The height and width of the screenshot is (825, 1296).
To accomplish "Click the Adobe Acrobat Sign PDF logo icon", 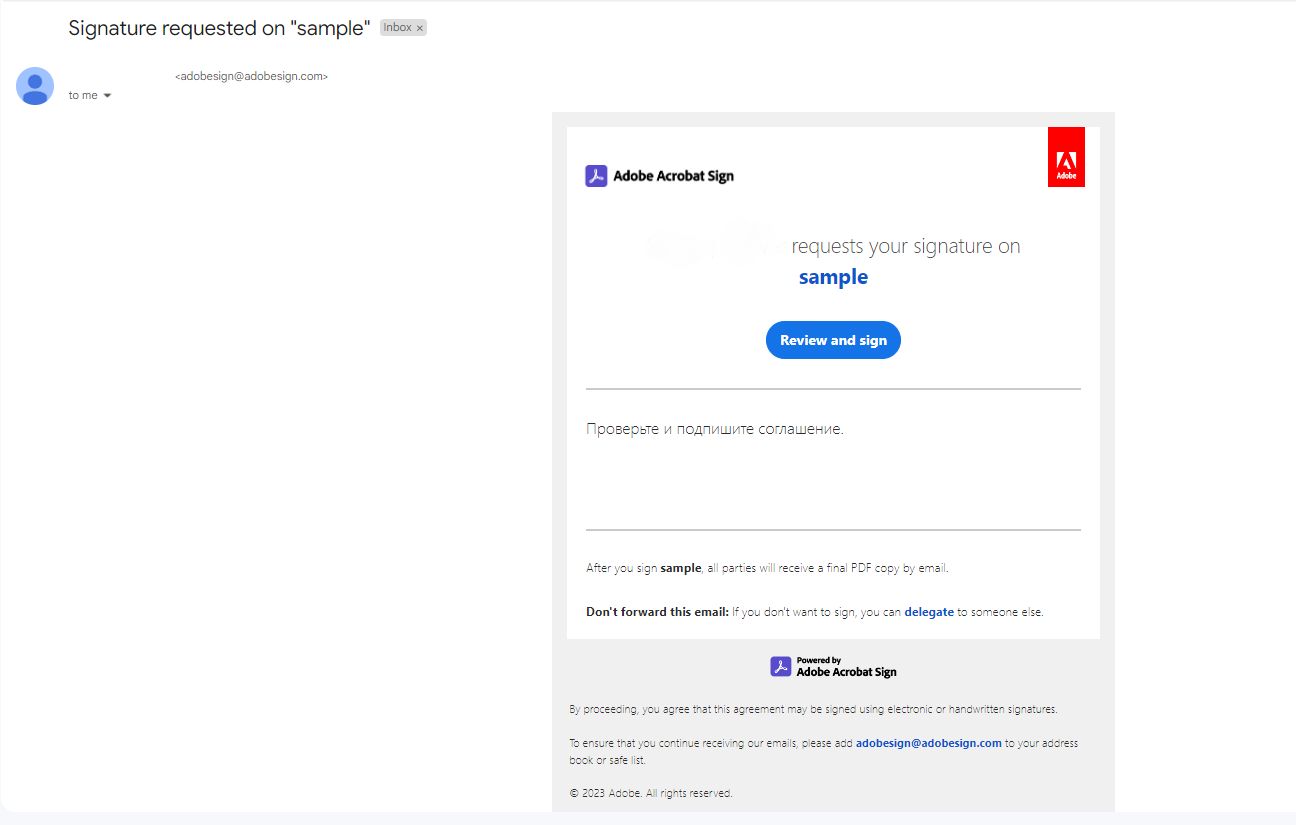I will coord(597,175).
